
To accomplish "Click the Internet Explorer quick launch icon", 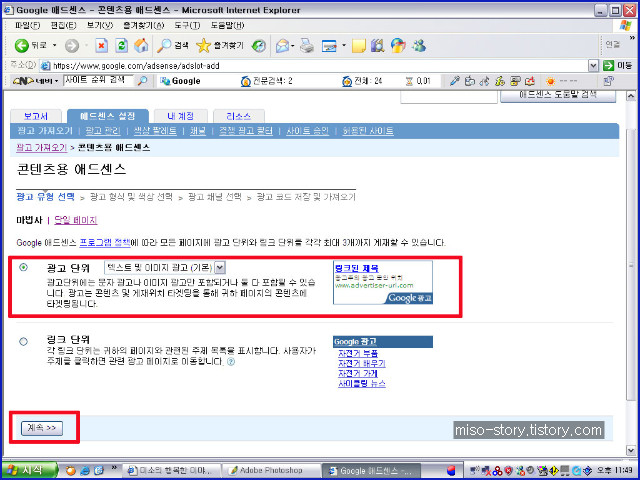I will point(85,470).
